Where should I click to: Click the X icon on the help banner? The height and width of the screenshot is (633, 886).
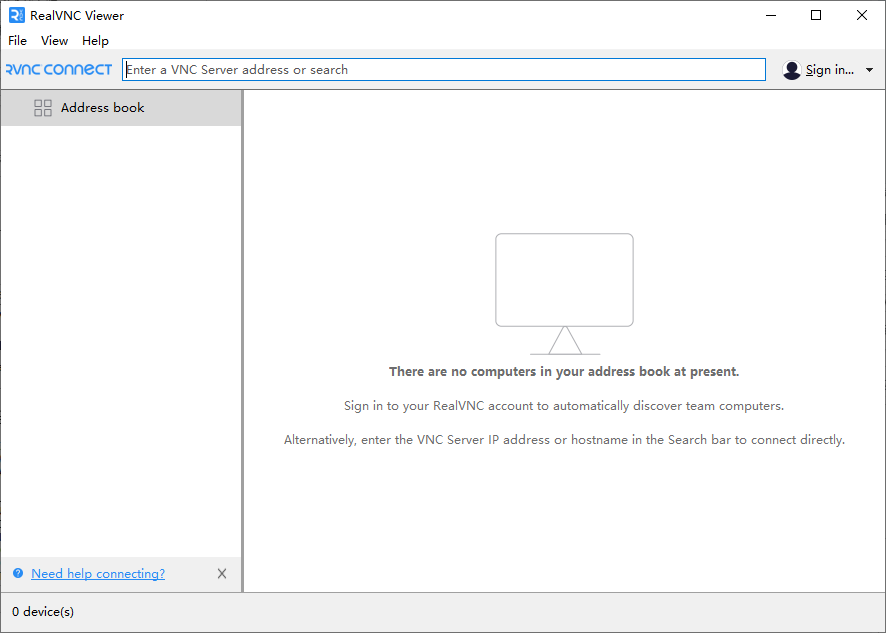point(222,573)
